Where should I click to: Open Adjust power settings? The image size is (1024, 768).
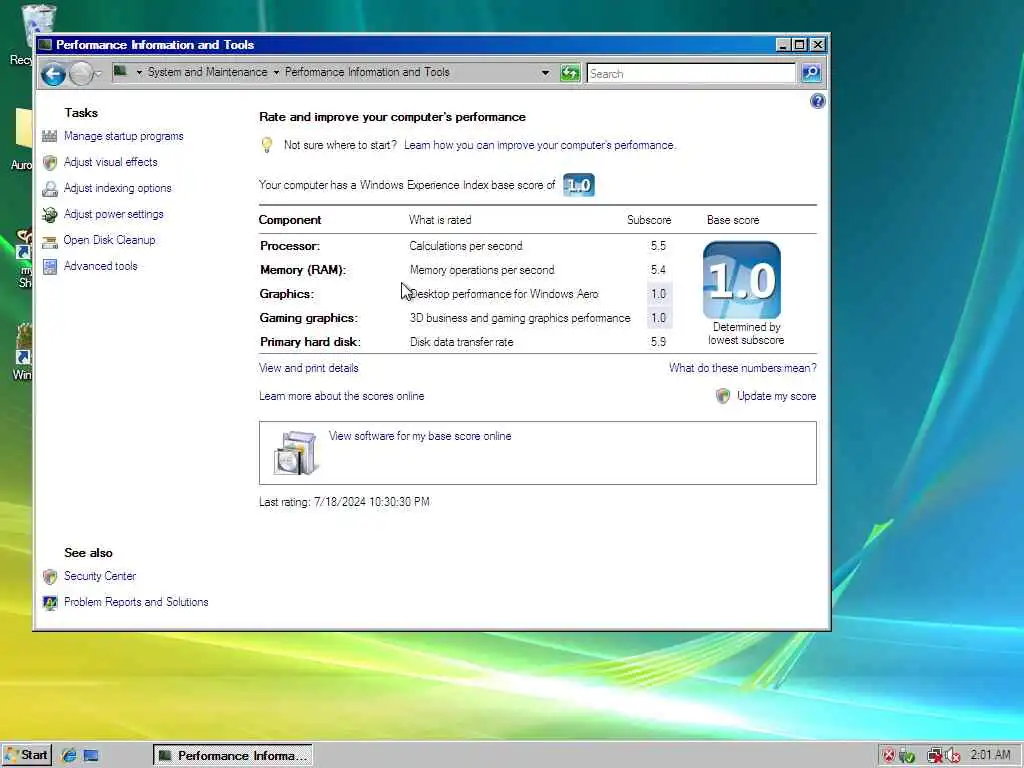tap(114, 214)
